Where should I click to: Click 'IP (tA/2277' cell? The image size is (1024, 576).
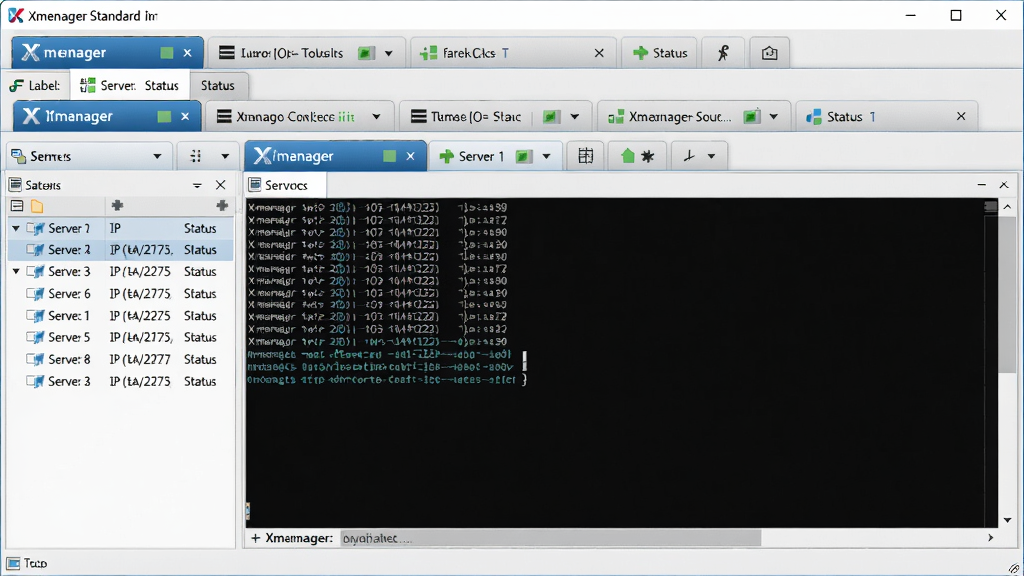click(x=140, y=360)
